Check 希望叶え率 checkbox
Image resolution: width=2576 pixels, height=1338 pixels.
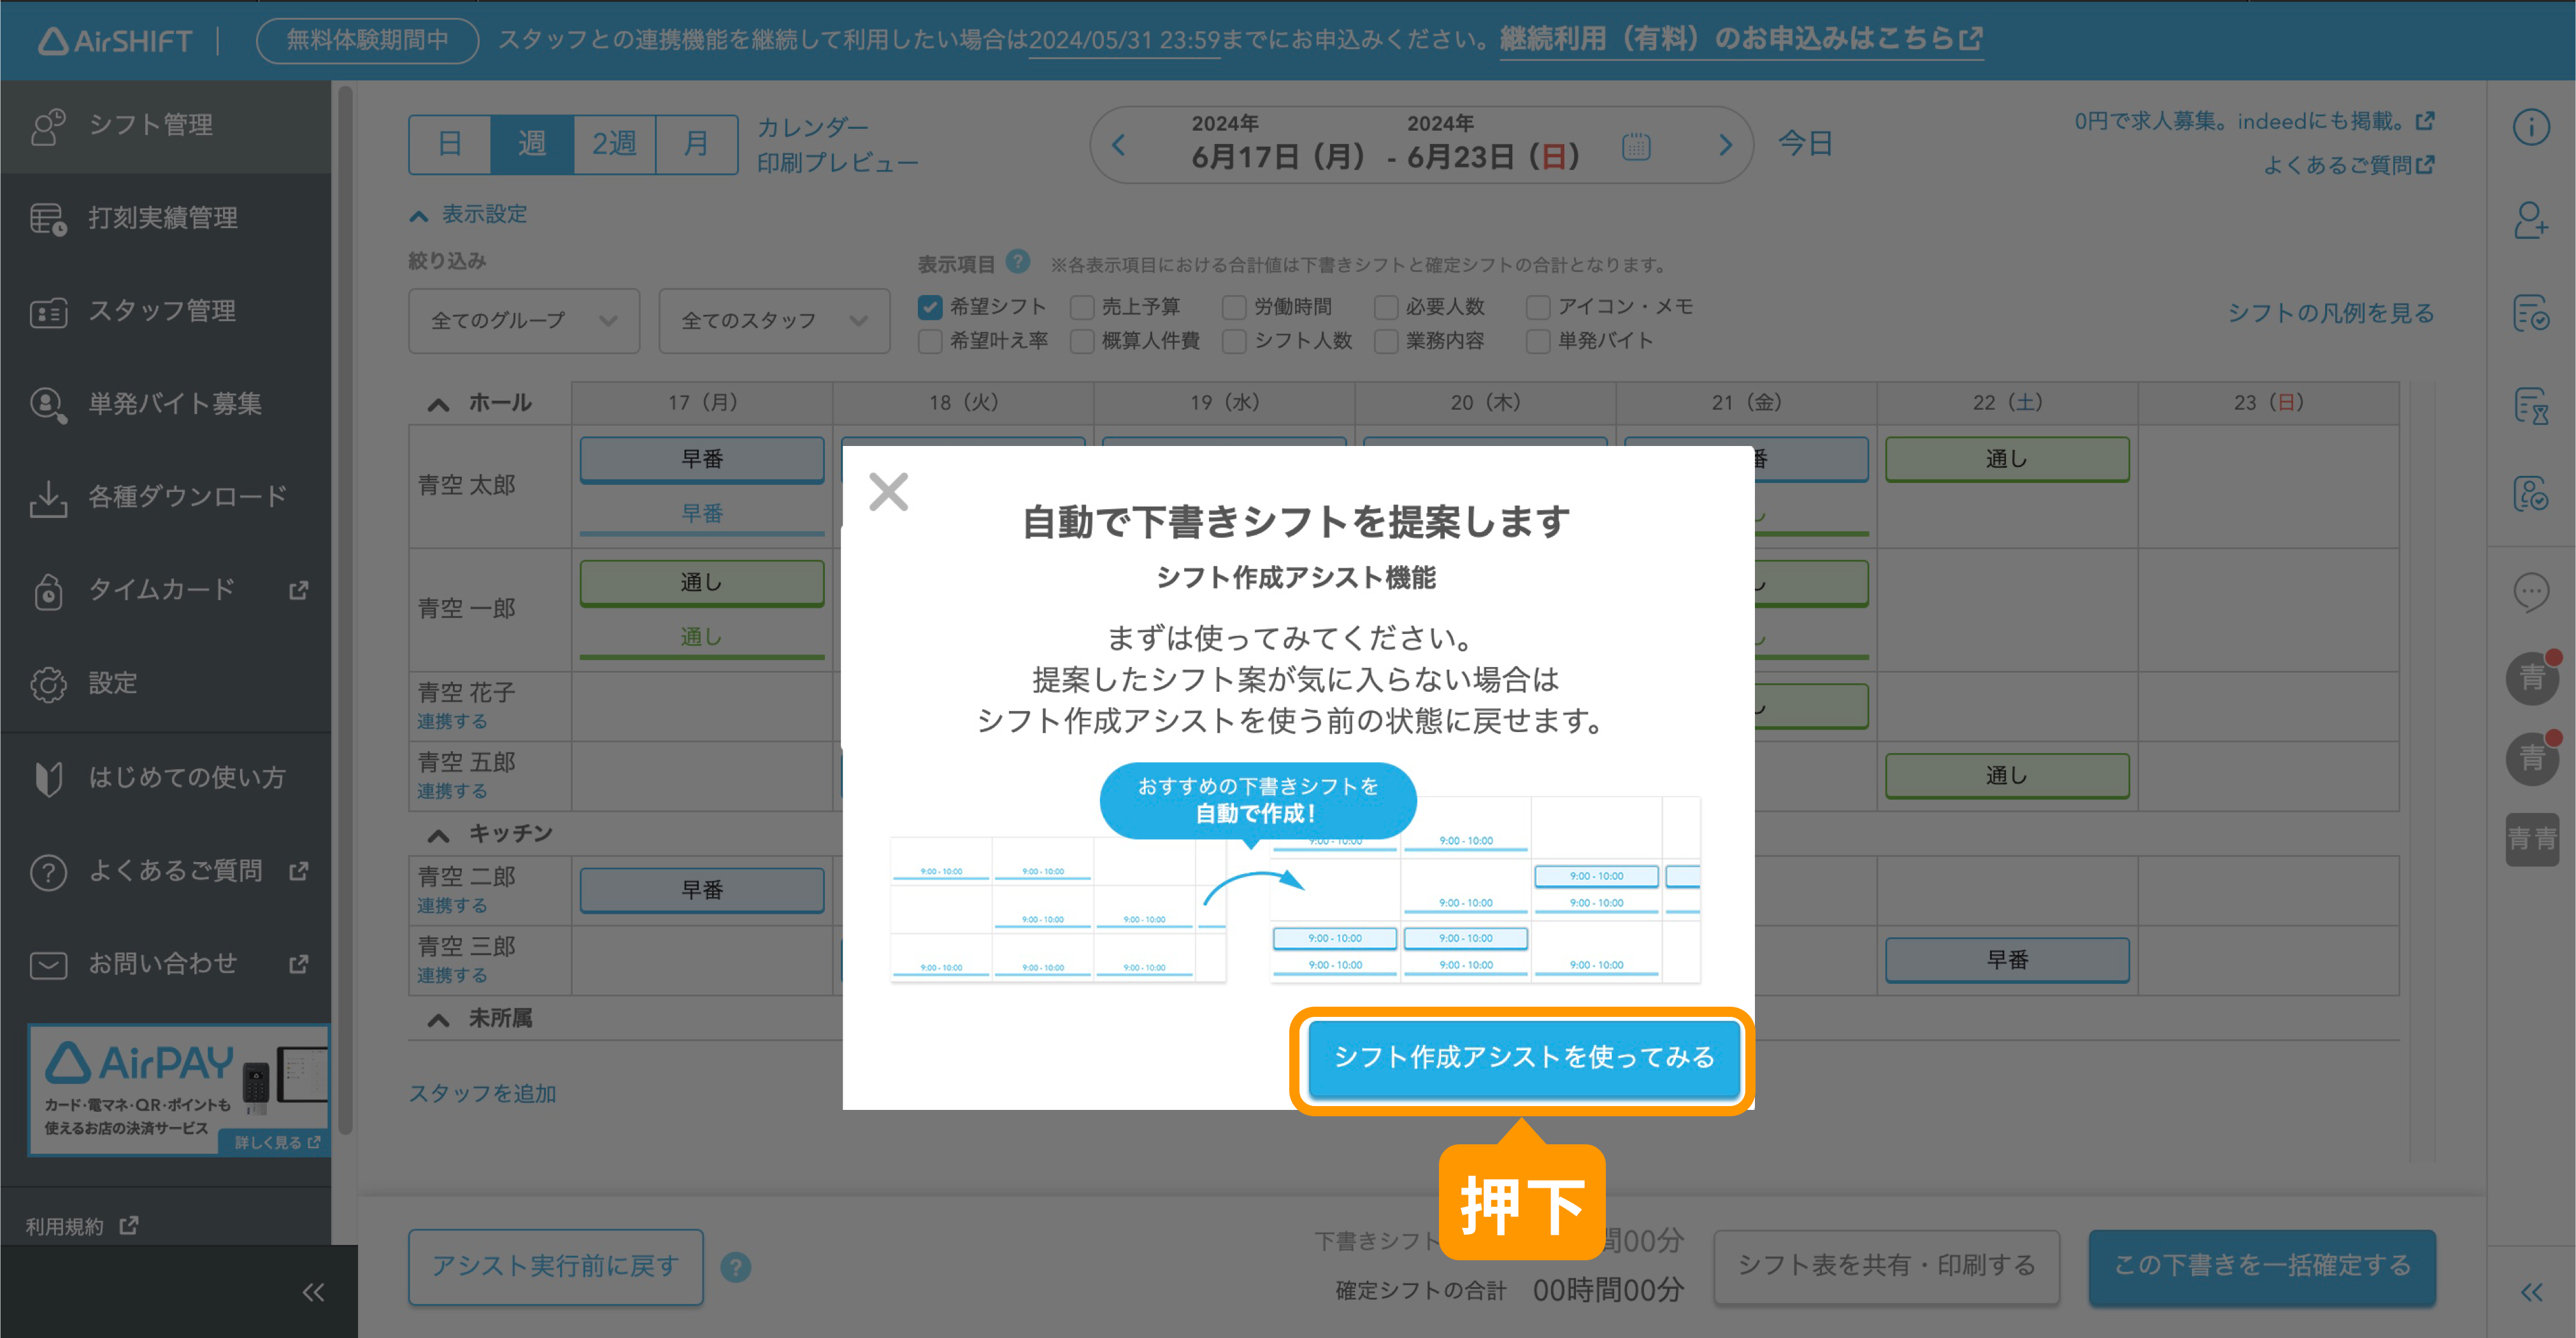pos(930,342)
